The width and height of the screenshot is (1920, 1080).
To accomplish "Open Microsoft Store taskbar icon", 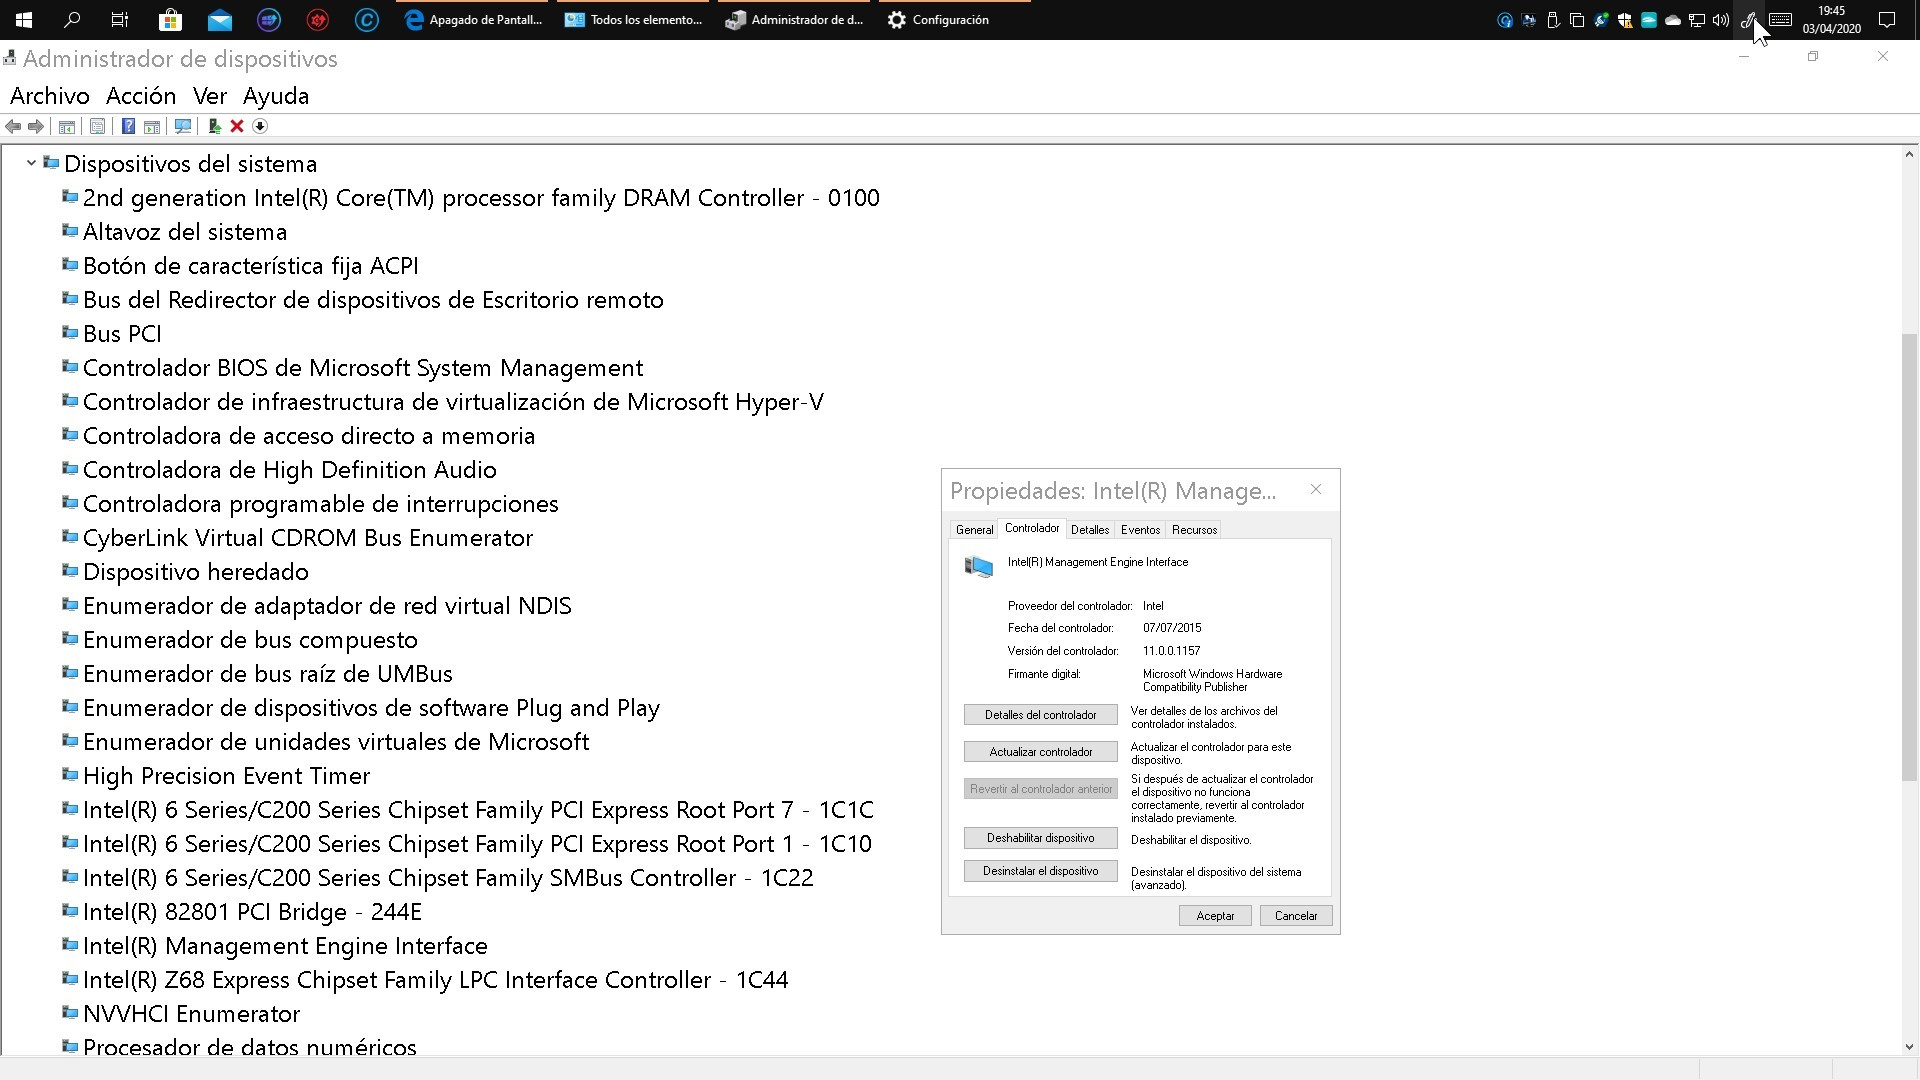I will point(170,20).
